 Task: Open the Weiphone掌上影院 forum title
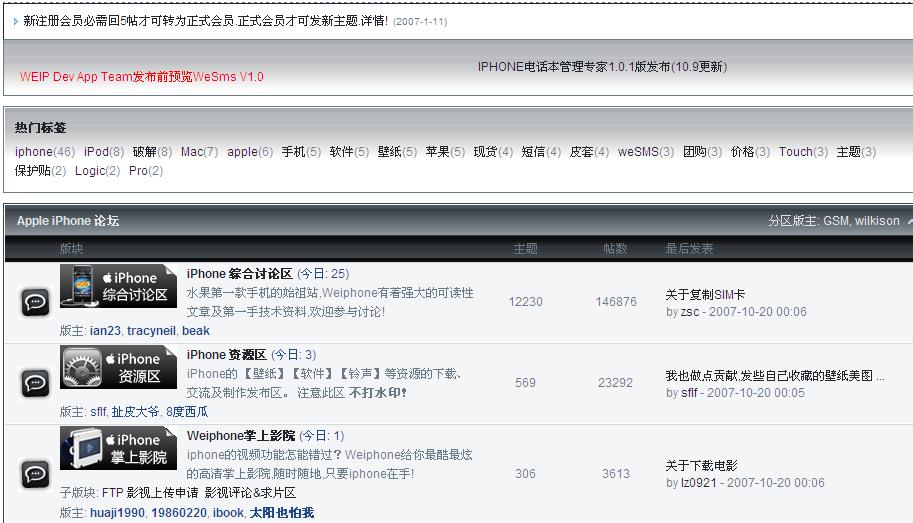tap(241, 436)
